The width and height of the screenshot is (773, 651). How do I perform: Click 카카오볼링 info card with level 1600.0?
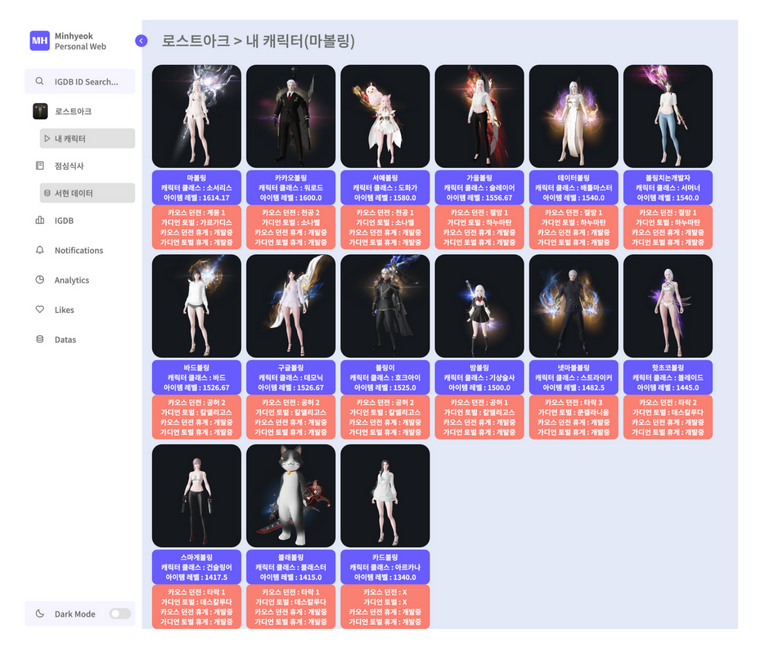[x=291, y=187]
